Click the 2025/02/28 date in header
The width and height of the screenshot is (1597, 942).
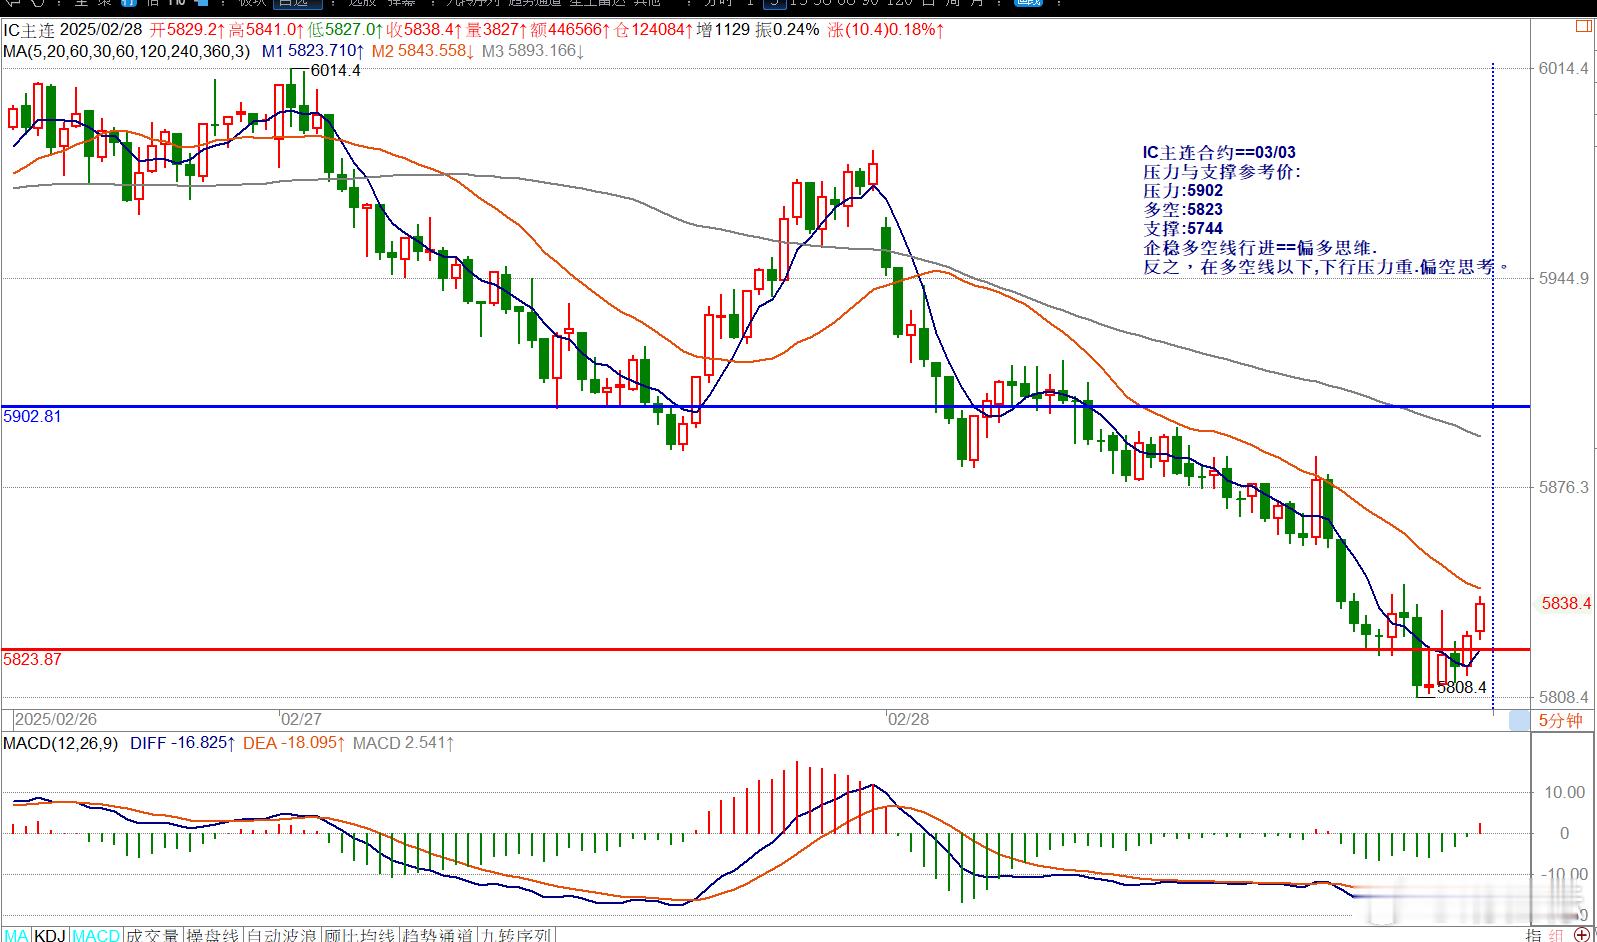tap(100, 30)
